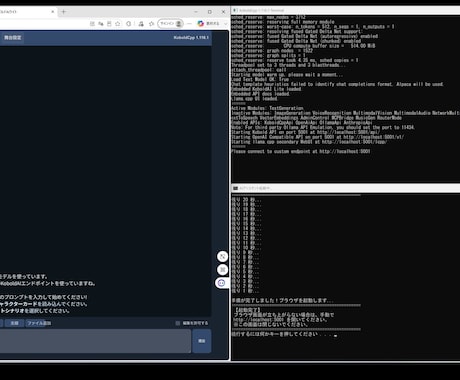Screen dimensions: 460x380
Task: Click the 'Starting OpenAI Compatible API' line
Action: pos(318,137)
